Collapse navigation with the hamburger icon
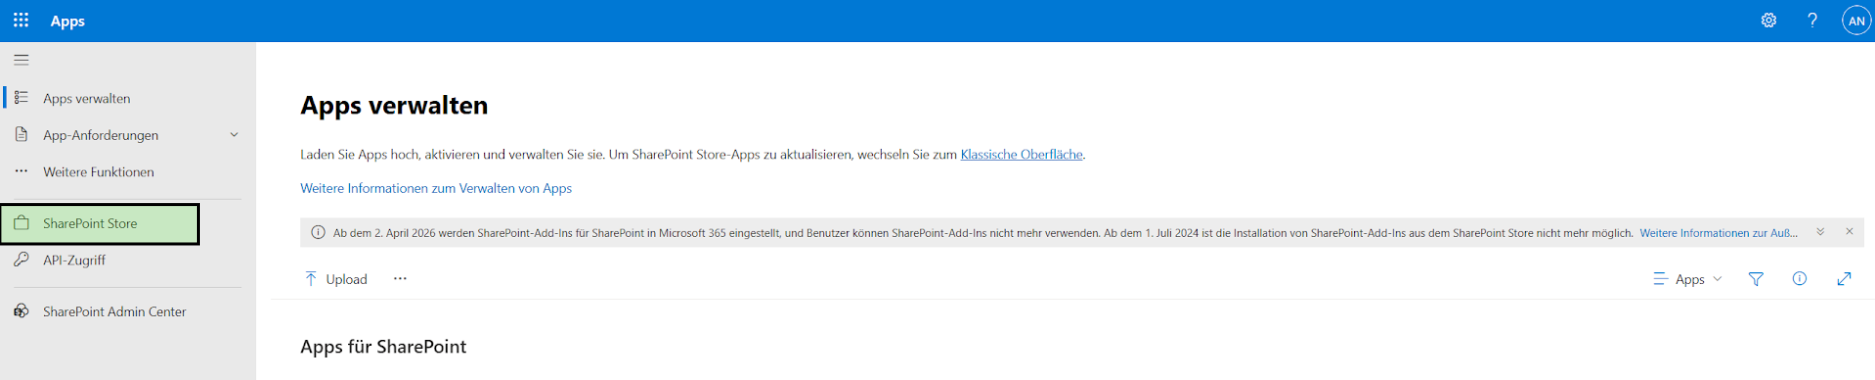This screenshot has width=1875, height=380. coord(21,60)
